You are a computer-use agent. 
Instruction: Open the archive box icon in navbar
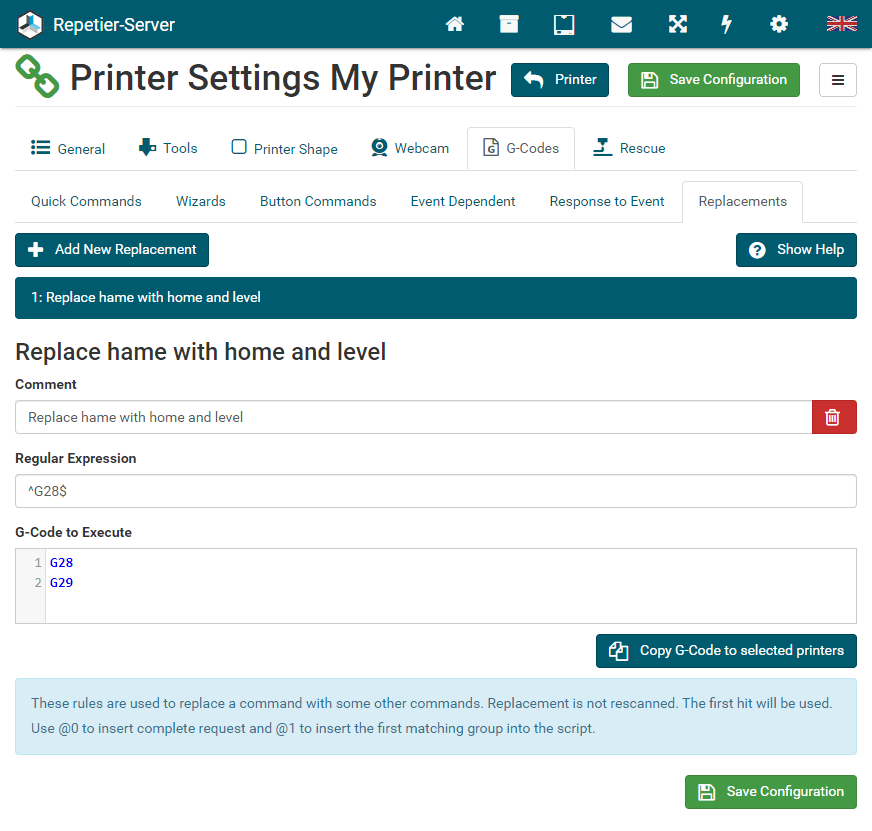(x=509, y=24)
